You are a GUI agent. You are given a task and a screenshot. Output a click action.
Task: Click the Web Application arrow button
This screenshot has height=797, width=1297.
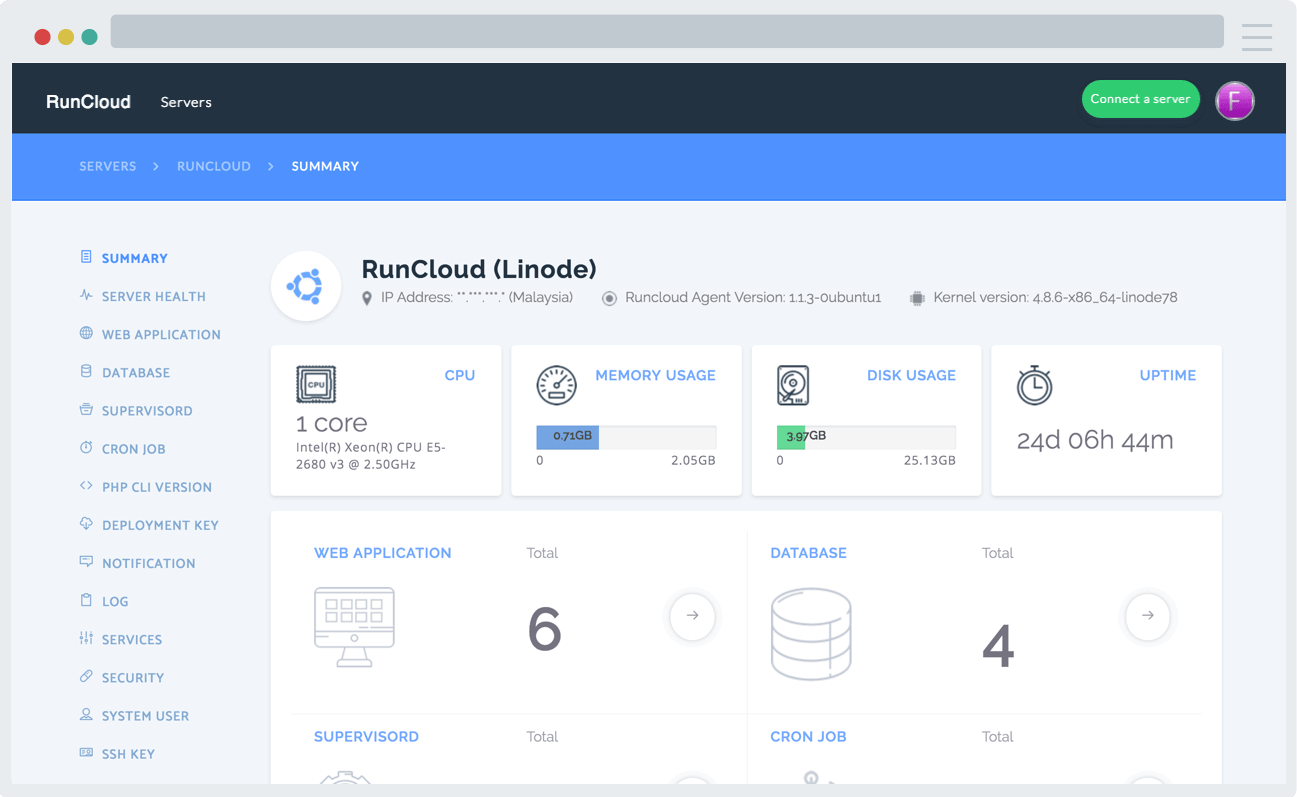[x=692, y=616]
